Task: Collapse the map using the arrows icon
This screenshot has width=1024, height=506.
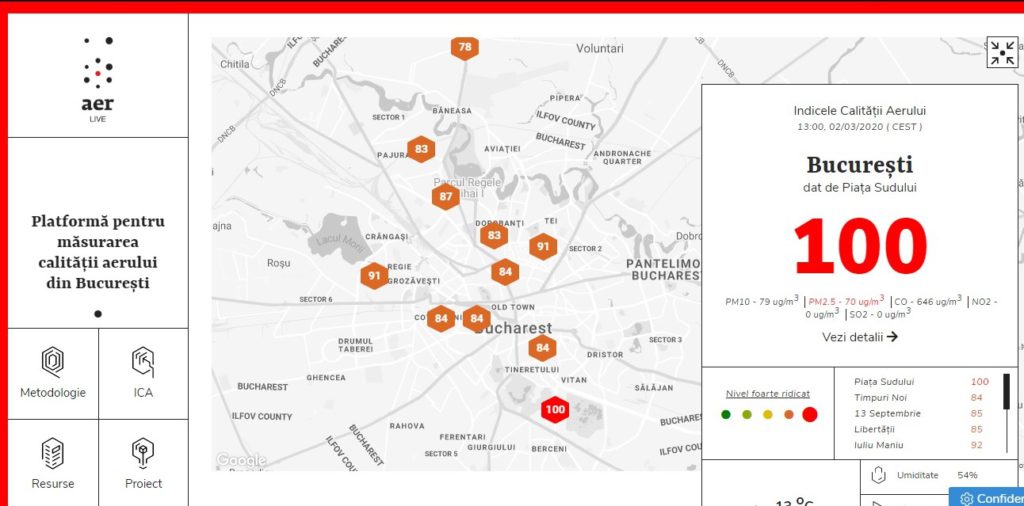Action: 1001,52
